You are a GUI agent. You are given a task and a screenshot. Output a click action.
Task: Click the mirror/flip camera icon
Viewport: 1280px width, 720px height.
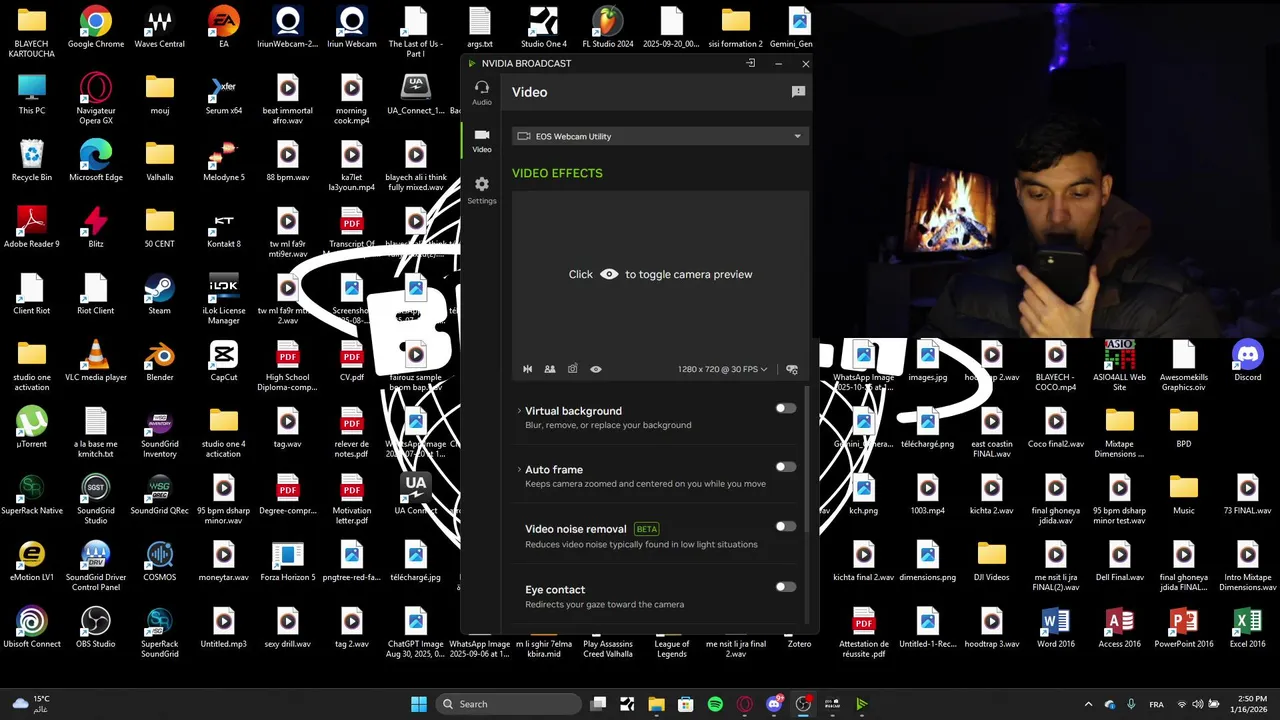pyautogui.click(x=528, y=369)
